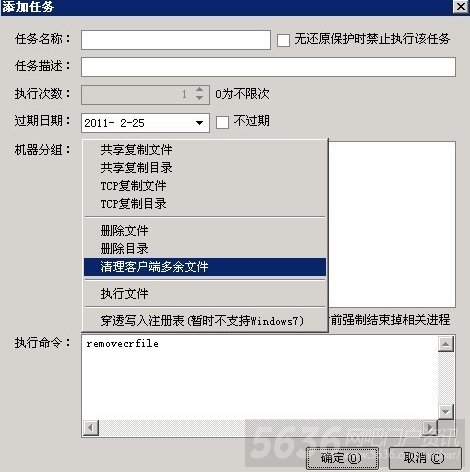Check the 不过期 checkbox
This screenshot has height=472, width=470.
pyautogui.click(x=222, y=122)
